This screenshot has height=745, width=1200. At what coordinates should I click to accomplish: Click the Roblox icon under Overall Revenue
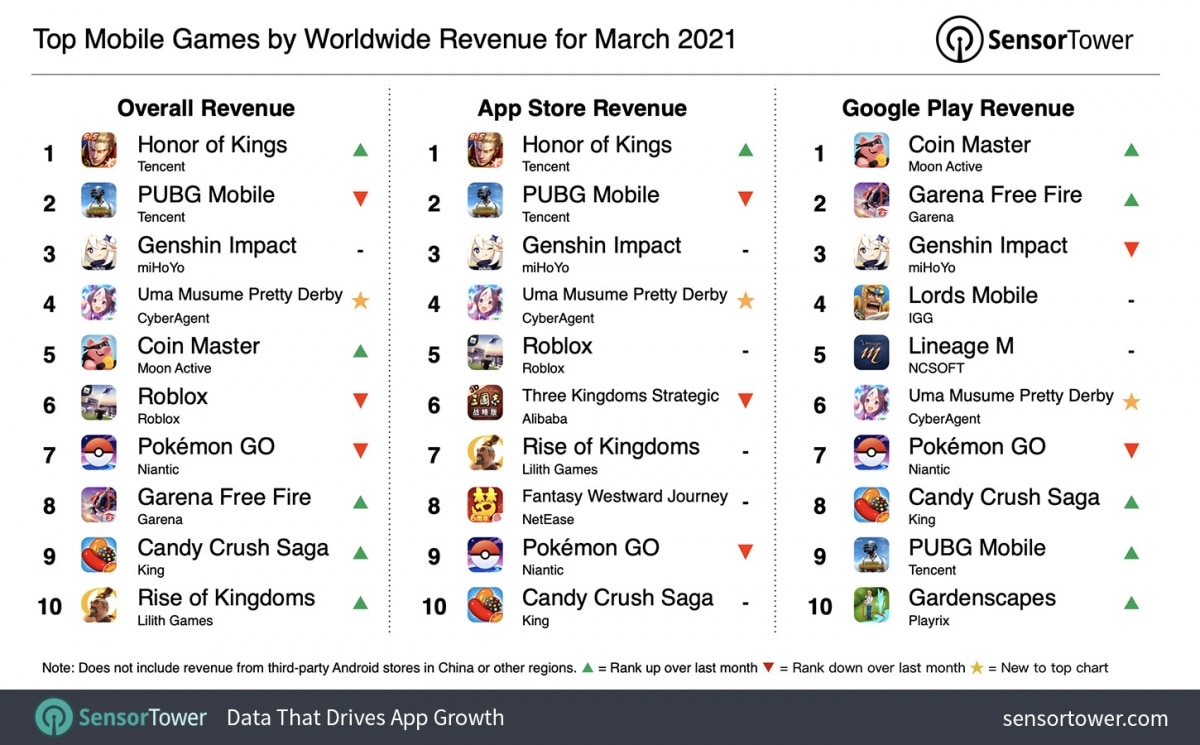tap(98, 404)
